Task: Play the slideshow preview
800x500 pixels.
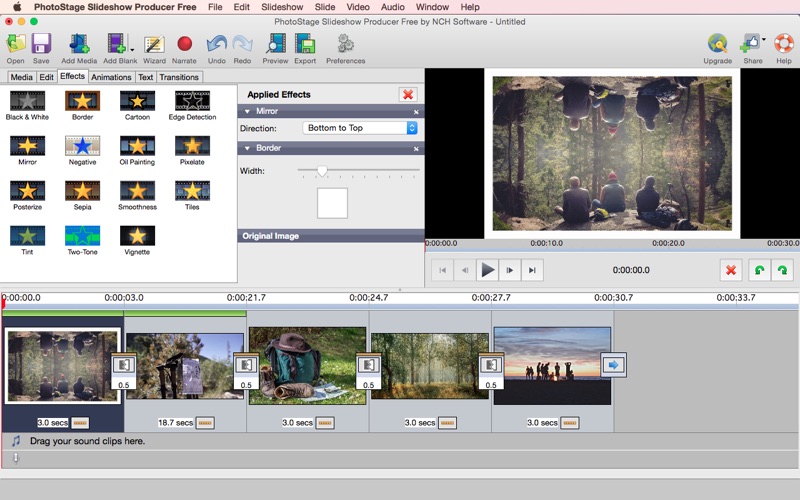Action: [487, 270]
